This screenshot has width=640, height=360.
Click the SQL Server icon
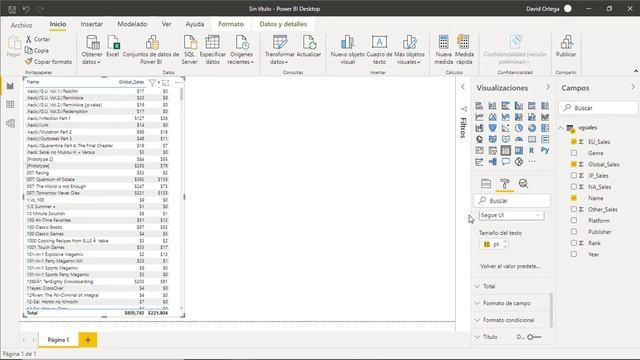189,50
